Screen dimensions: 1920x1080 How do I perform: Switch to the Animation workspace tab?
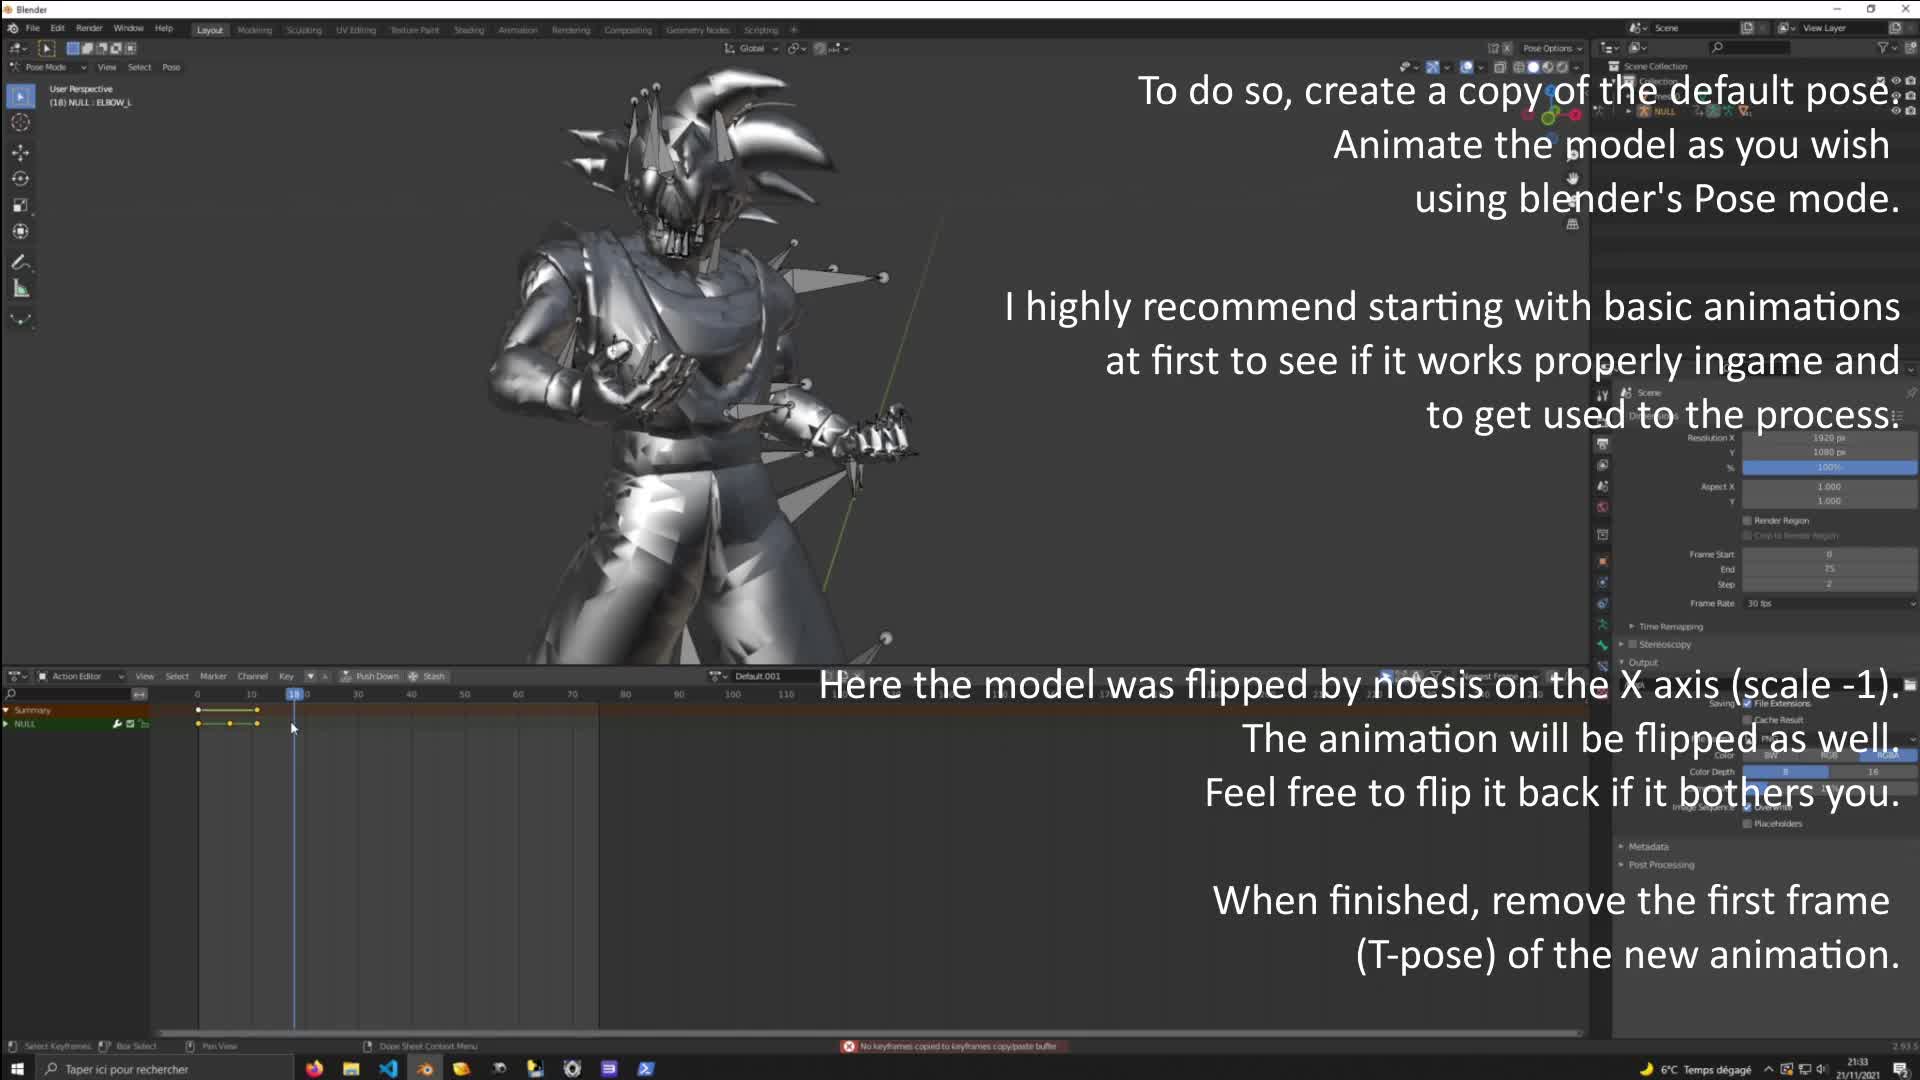pyautogui.click(x=518, y=30)
